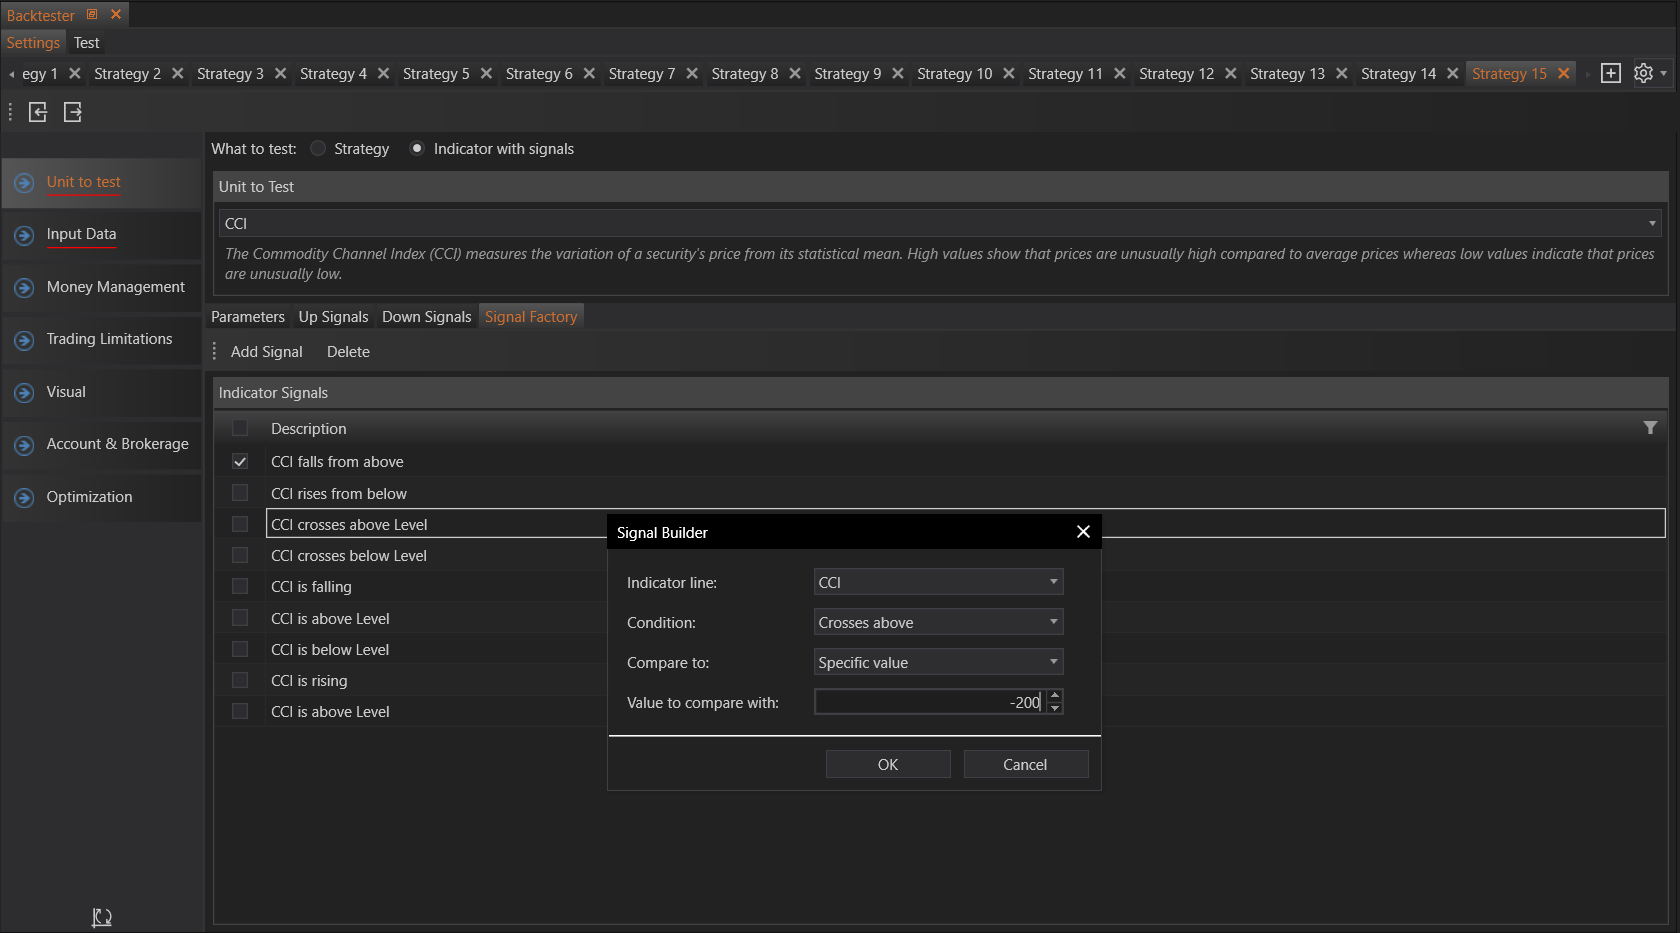1680x933 pixels.
Task: Click the reset icon at bottom of sidebar
Action: 101,917
